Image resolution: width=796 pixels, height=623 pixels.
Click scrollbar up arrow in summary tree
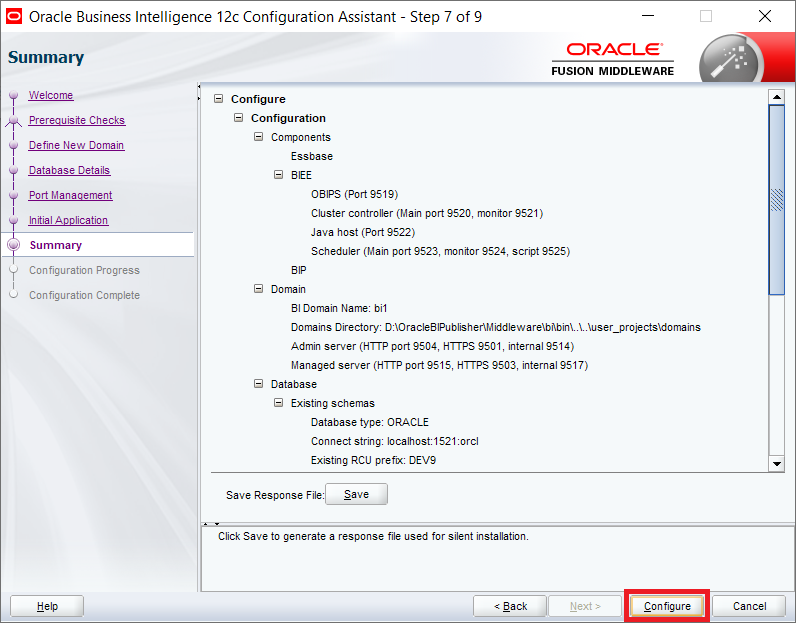click(777, 96)
